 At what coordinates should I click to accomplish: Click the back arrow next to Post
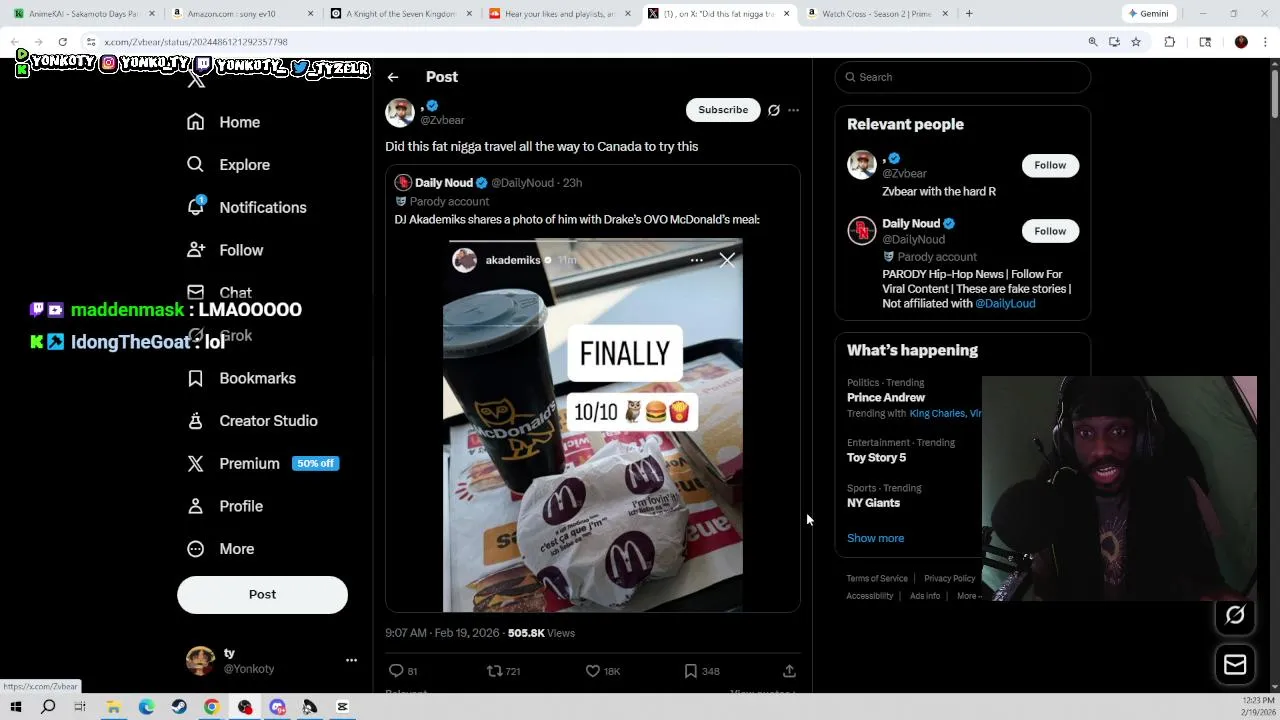point(393,77)
